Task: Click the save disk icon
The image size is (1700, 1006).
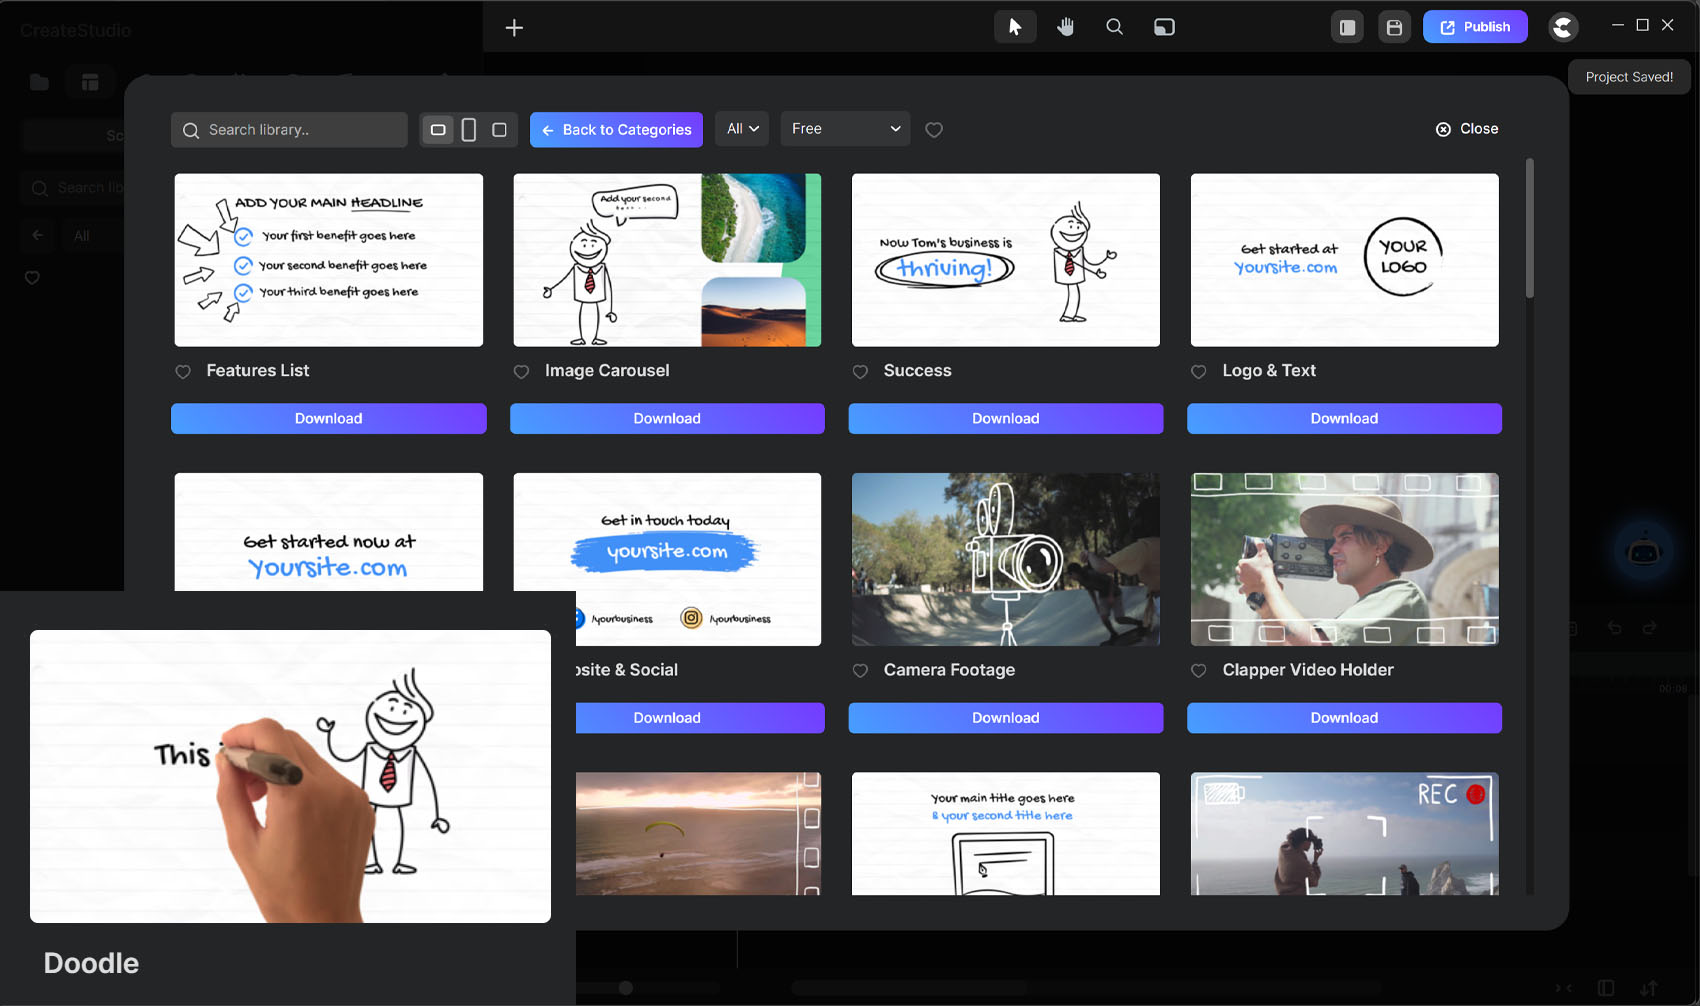Action: click(x=1394, y=27)
